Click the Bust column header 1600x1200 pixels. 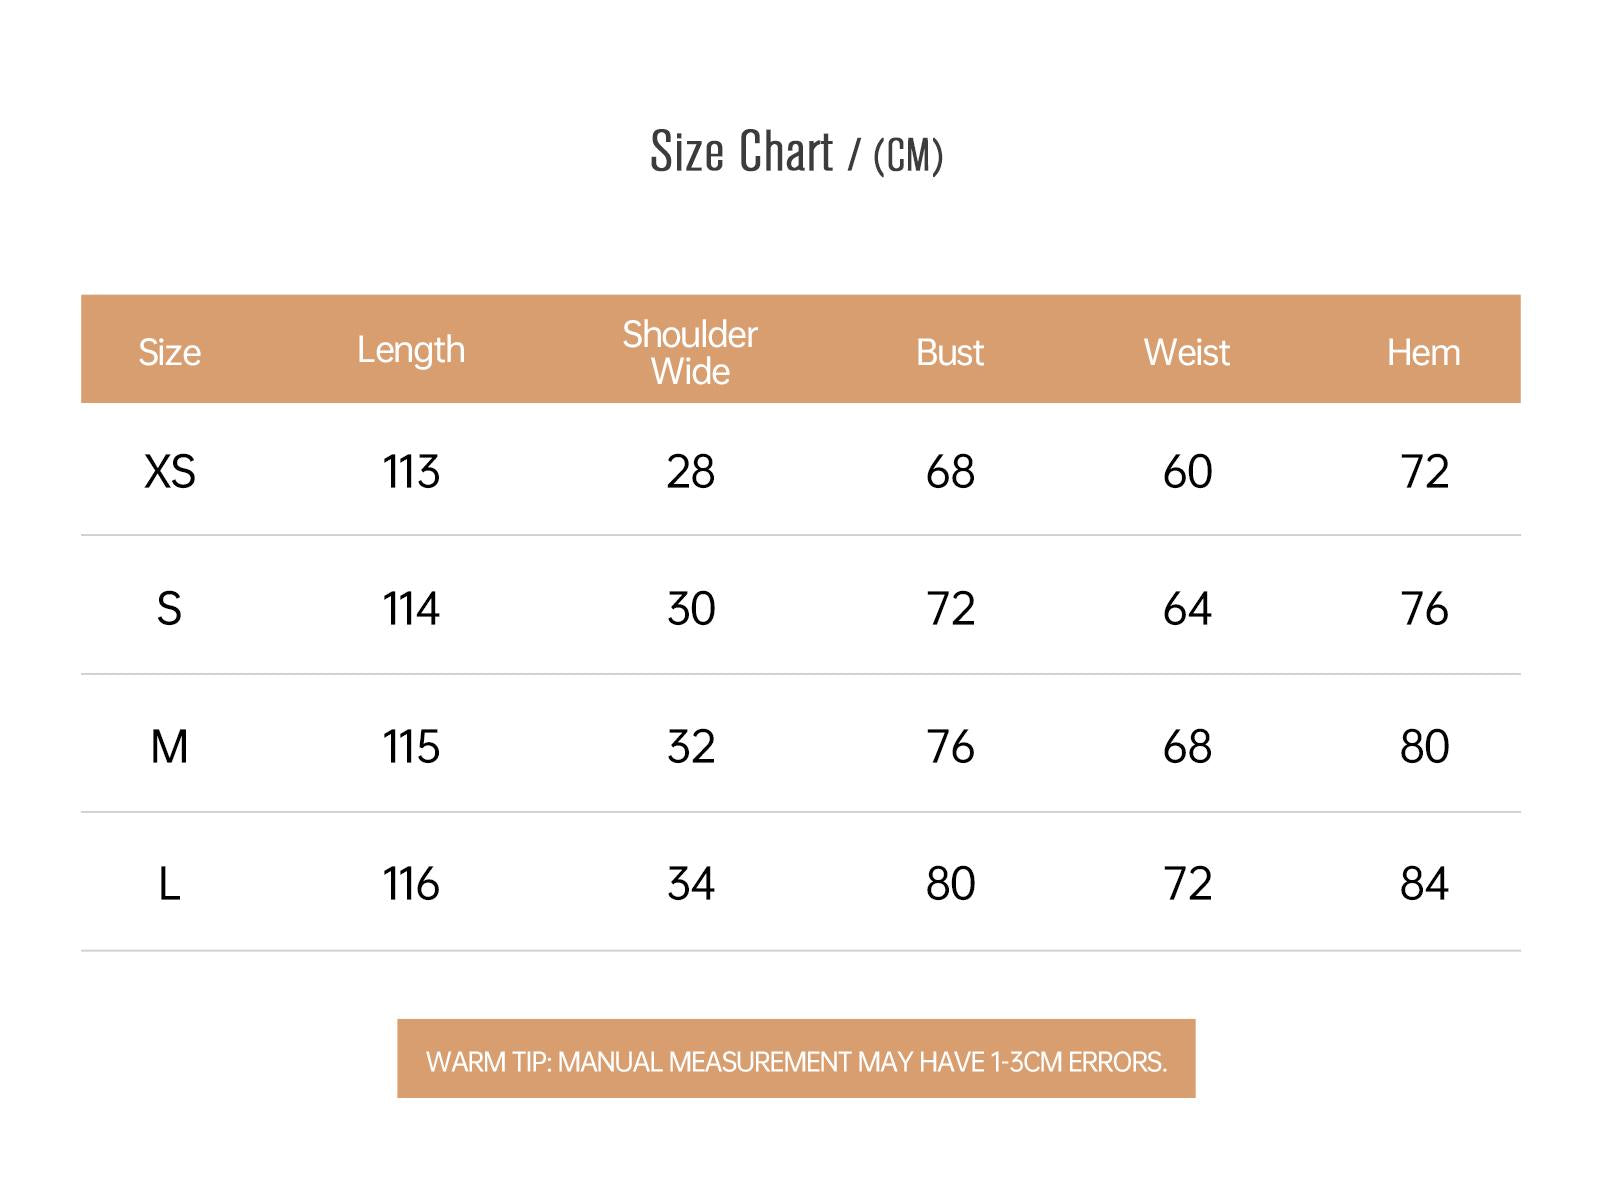coord(950,353)
